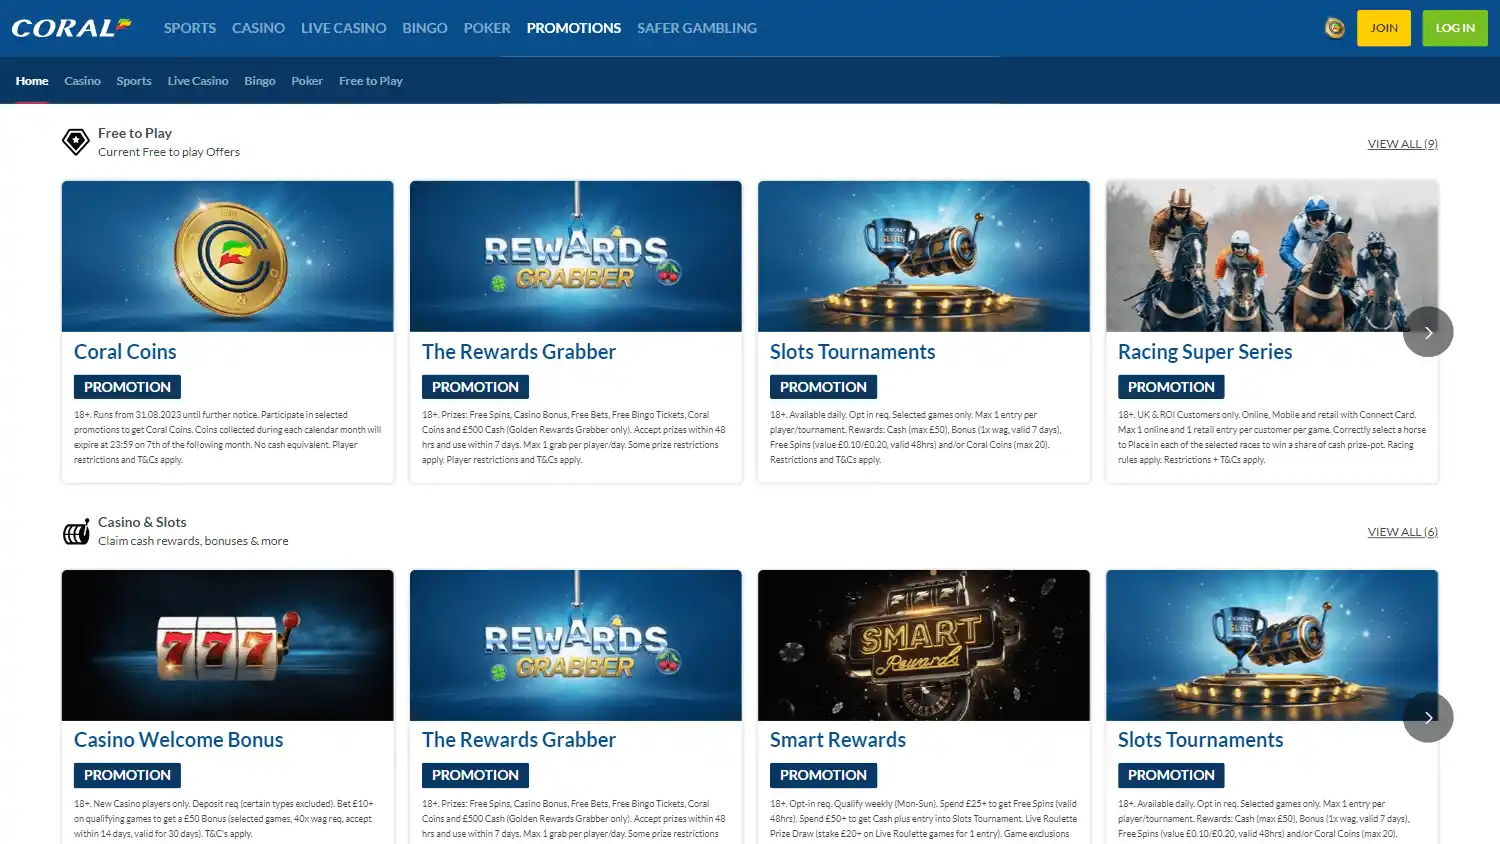1500x844 pixels.
Task: Advance Free to Play carousel with arrow
Action: click(x=1428, y=332)
